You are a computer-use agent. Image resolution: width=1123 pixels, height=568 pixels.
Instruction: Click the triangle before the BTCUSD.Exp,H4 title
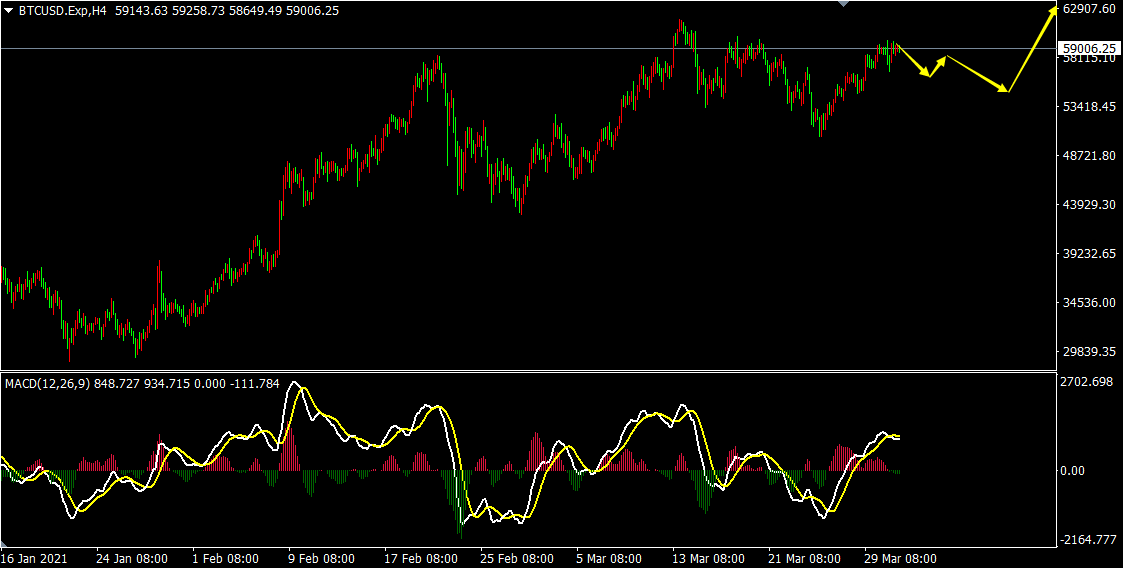[8, 10]
